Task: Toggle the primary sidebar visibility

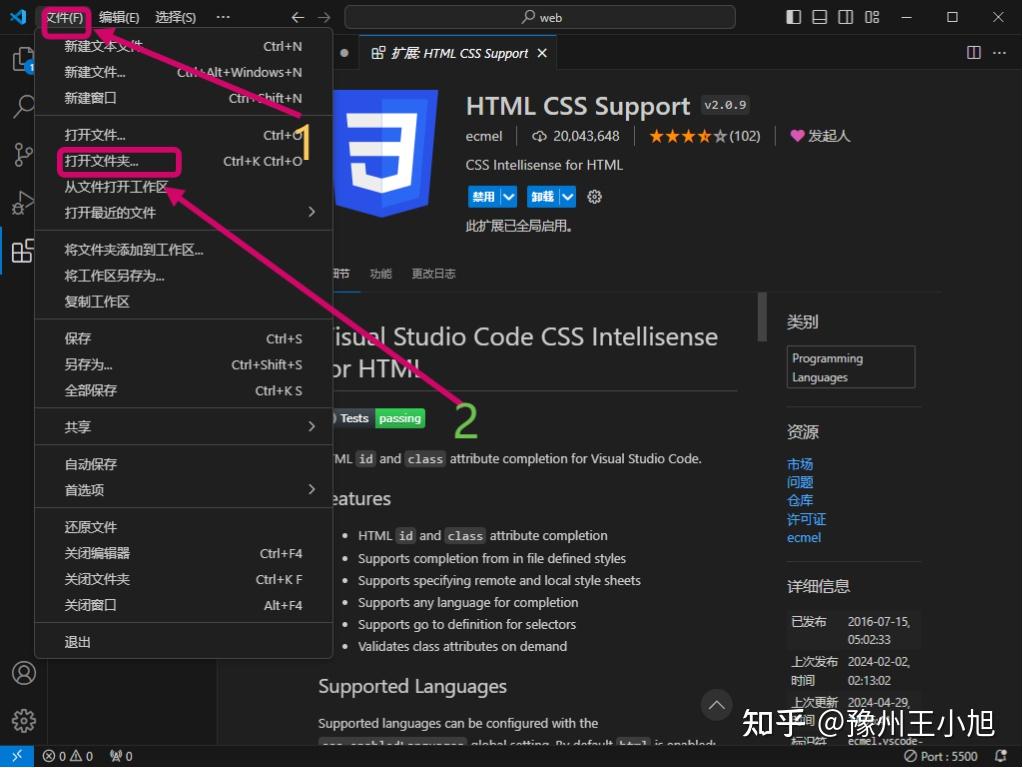Action: click(x=793, y=17)
